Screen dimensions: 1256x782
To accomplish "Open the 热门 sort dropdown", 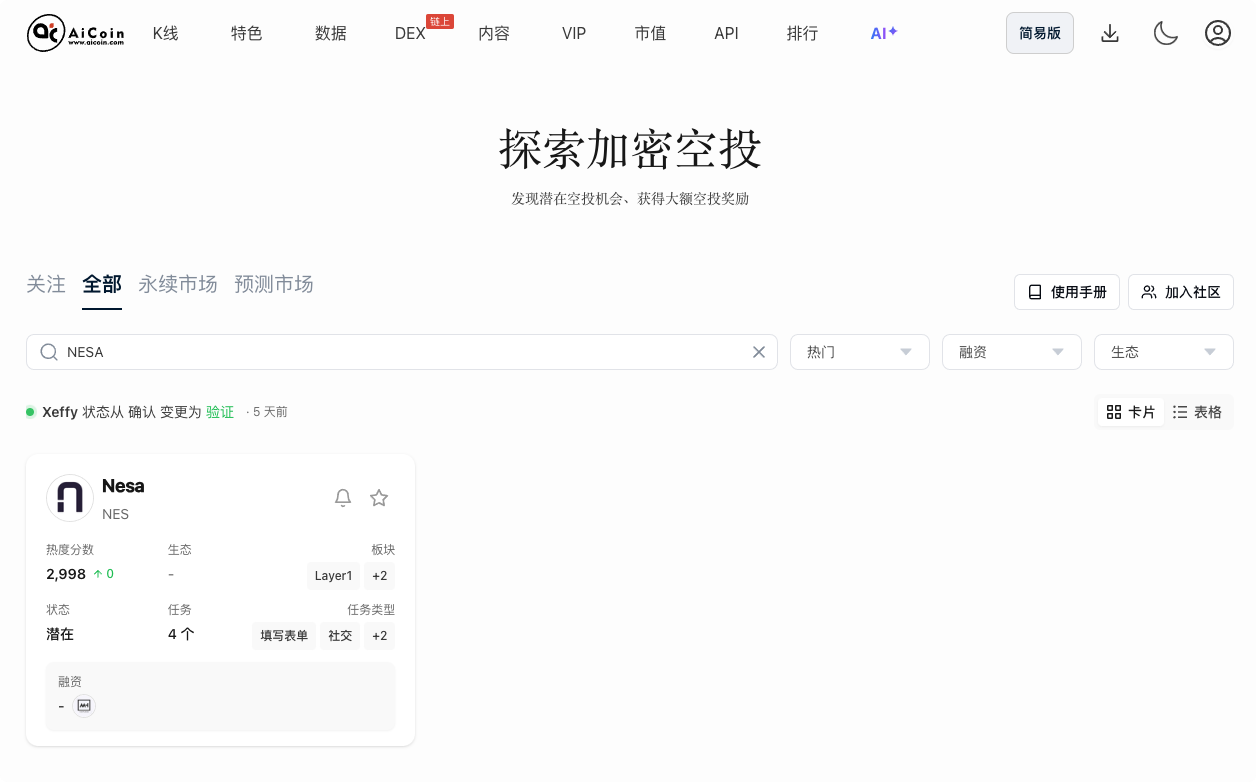I will tap(860, 352).
